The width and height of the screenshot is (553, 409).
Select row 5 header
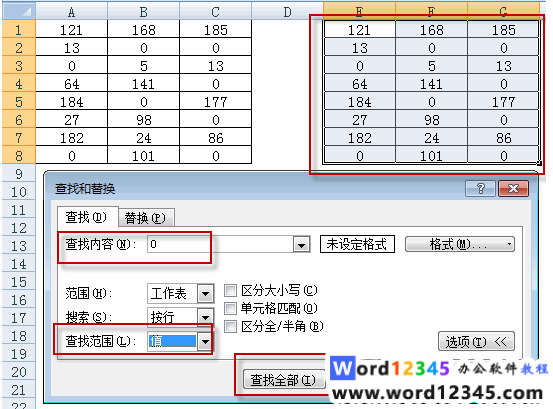19,101
